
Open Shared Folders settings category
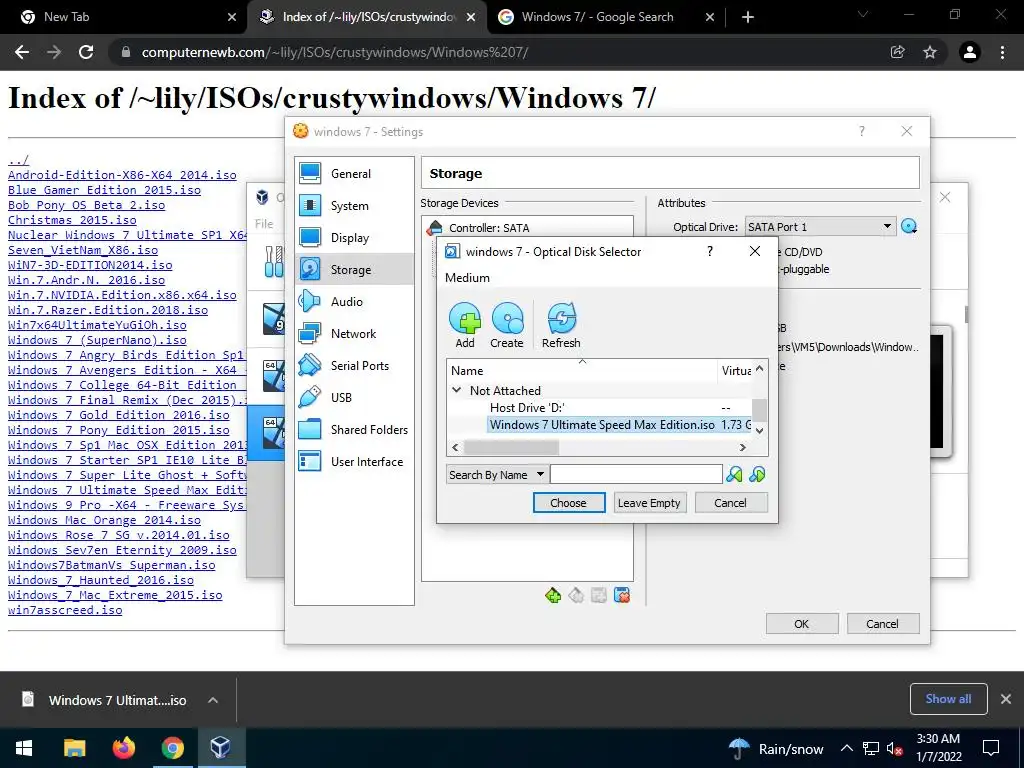(354, 430)
